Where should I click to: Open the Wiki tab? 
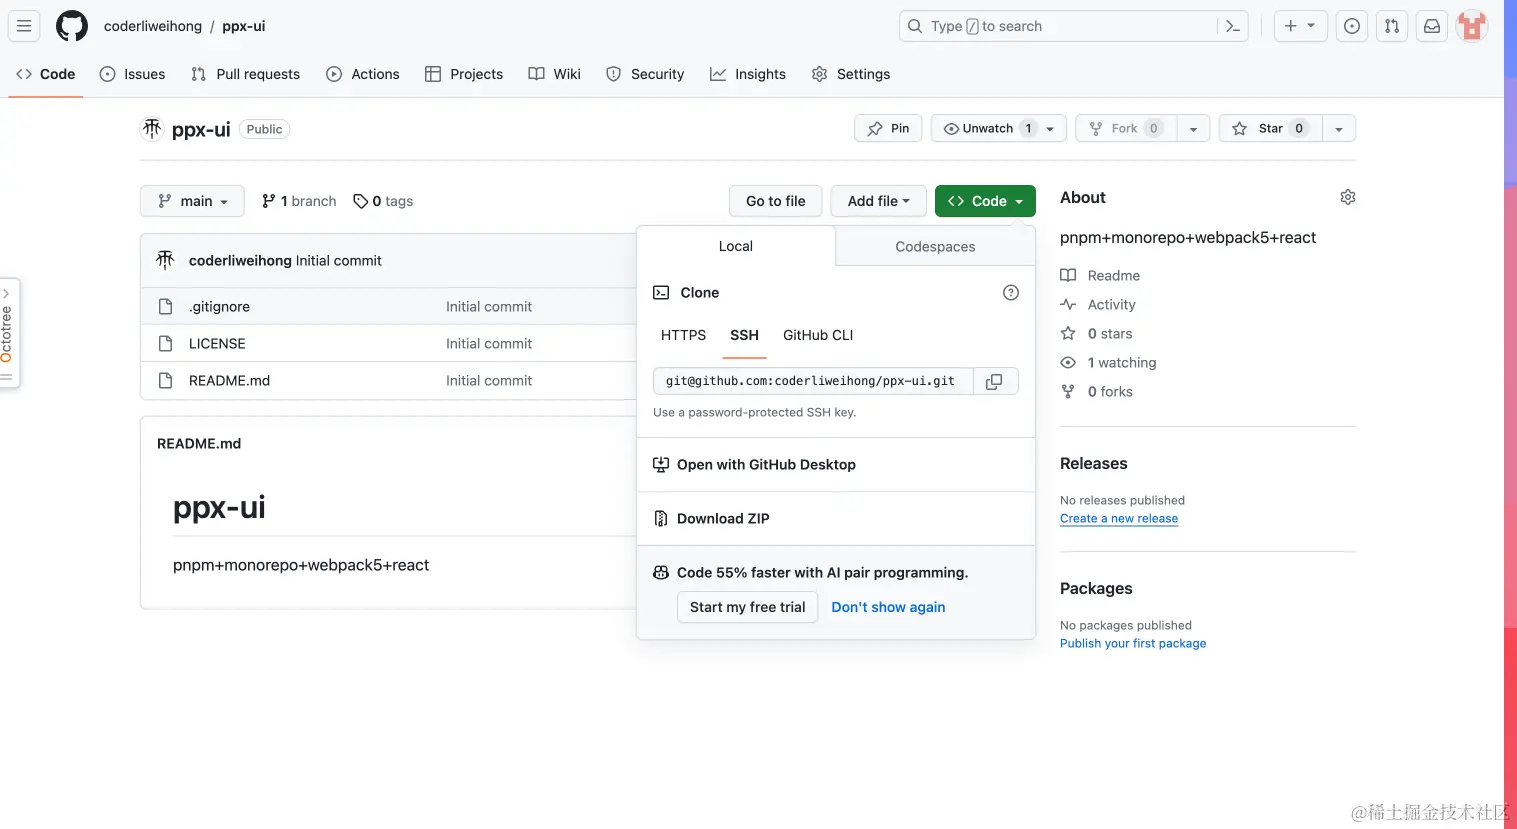[x=555, y=74]
